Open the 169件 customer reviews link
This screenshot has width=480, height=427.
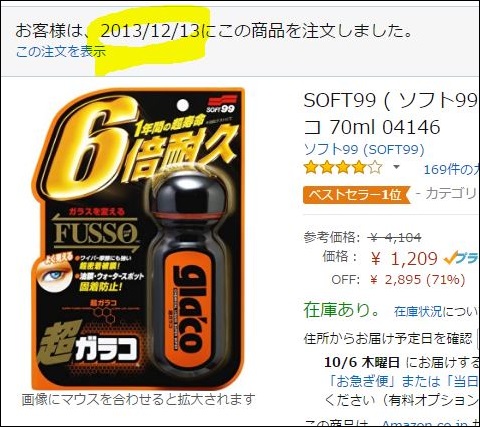(x=451, y=170)
